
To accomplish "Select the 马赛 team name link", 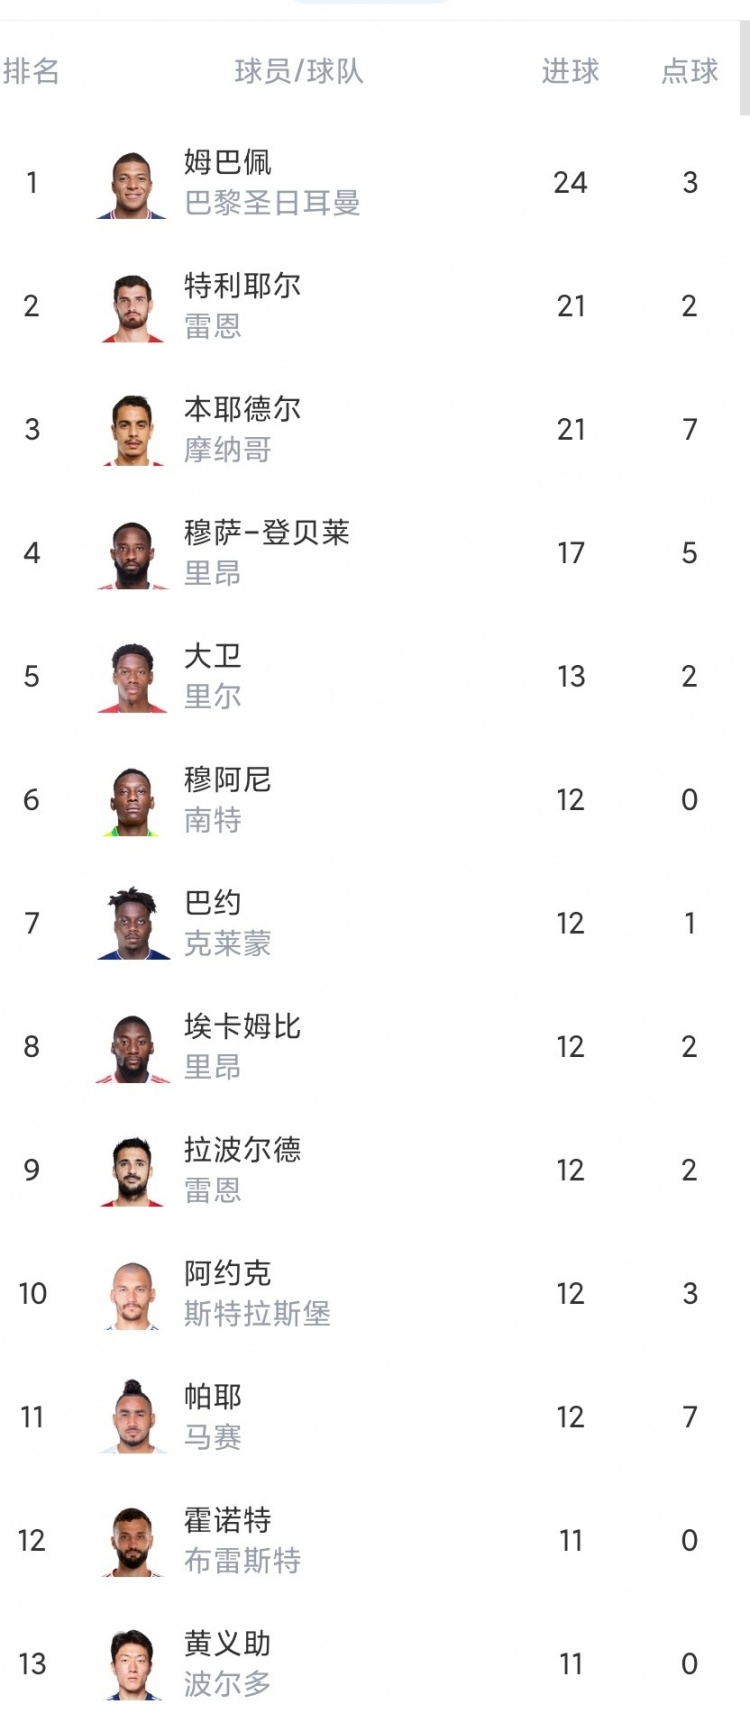I will click(x=211, y=1438).
